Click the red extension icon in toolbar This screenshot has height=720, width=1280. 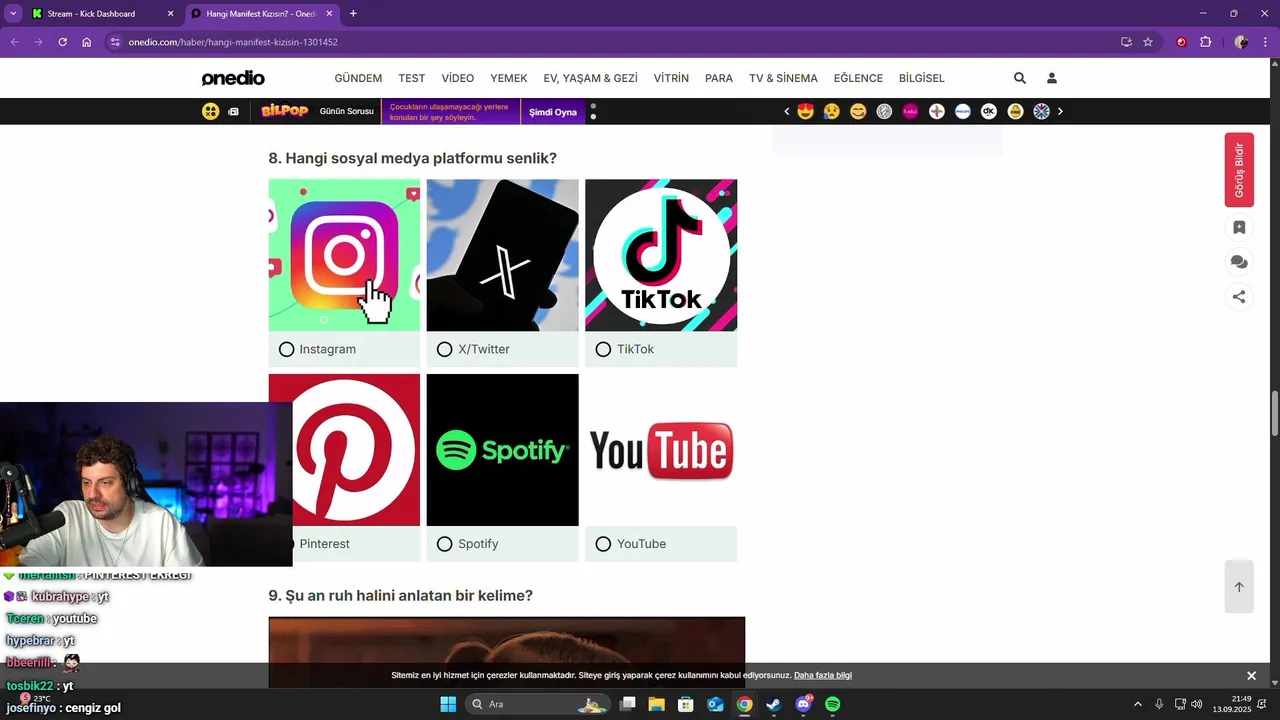[x=1181, y=42]
